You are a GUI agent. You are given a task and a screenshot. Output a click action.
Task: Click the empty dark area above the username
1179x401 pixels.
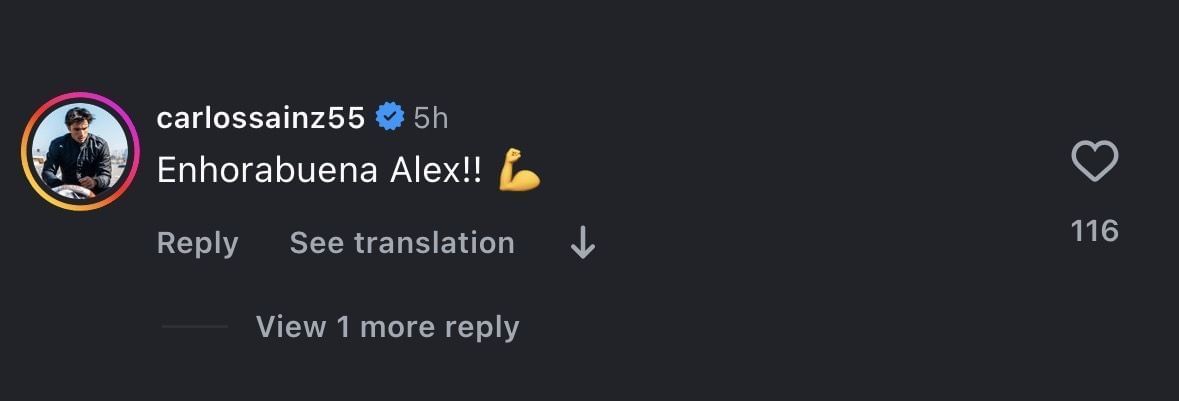[300, 50]
